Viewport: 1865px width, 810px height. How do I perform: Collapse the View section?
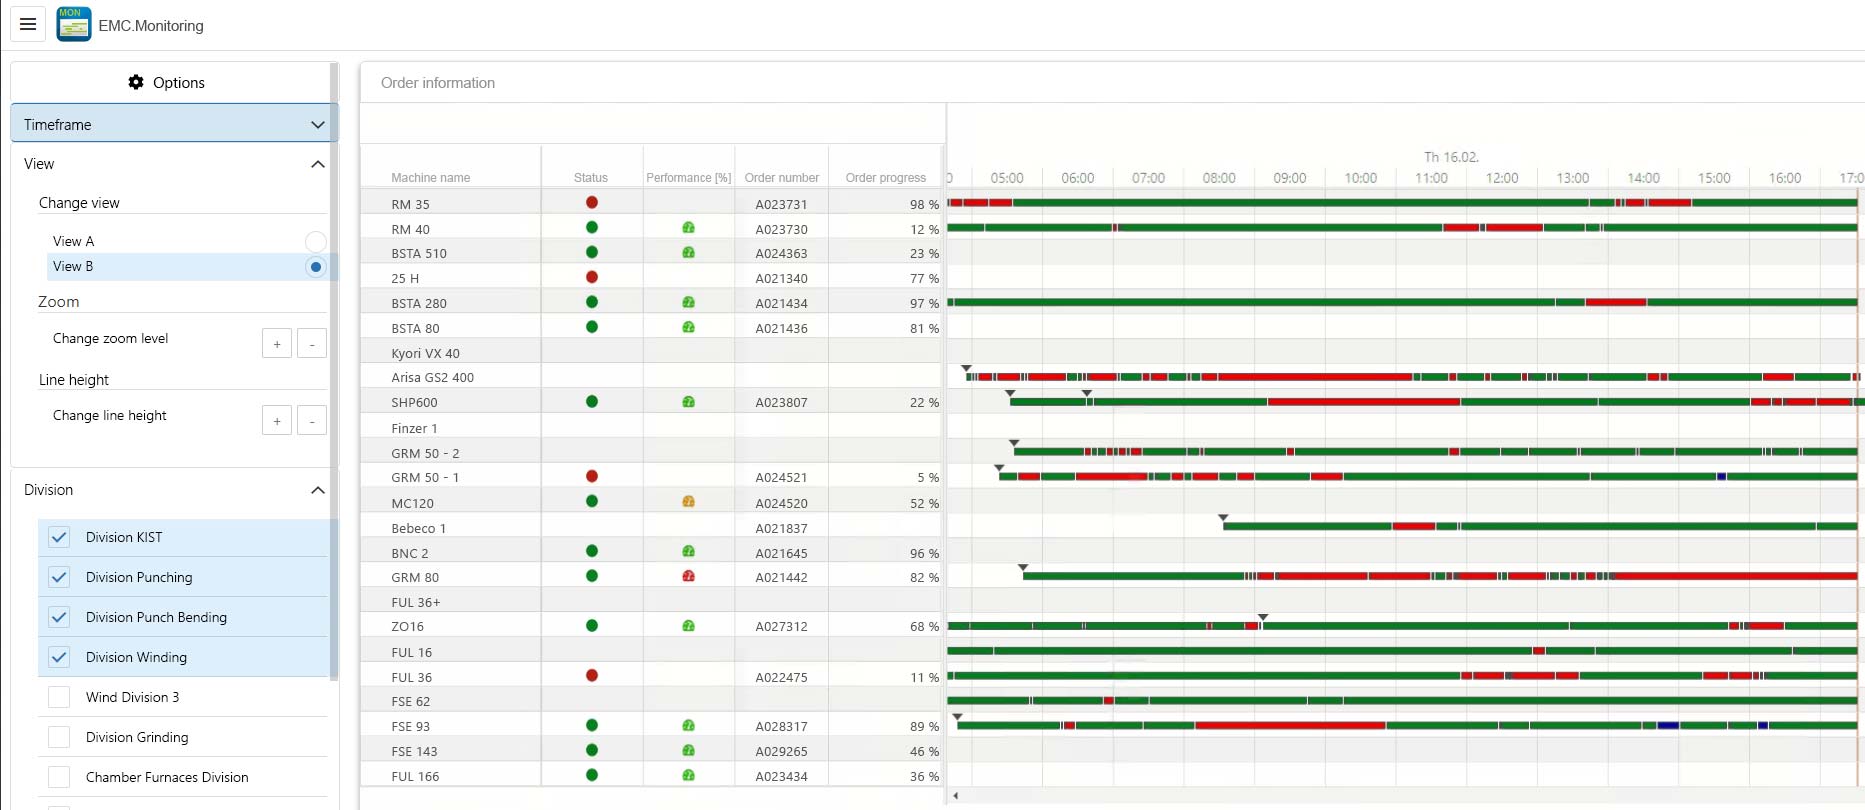pos(317,164)
